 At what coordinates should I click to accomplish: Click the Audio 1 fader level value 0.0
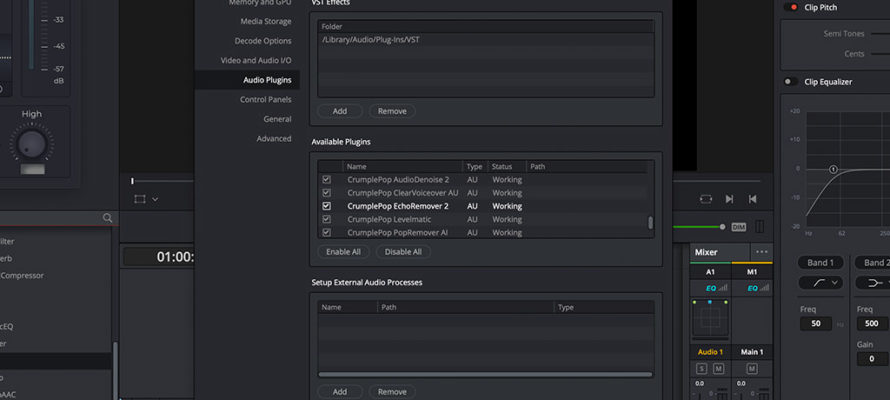coord(699,384)
